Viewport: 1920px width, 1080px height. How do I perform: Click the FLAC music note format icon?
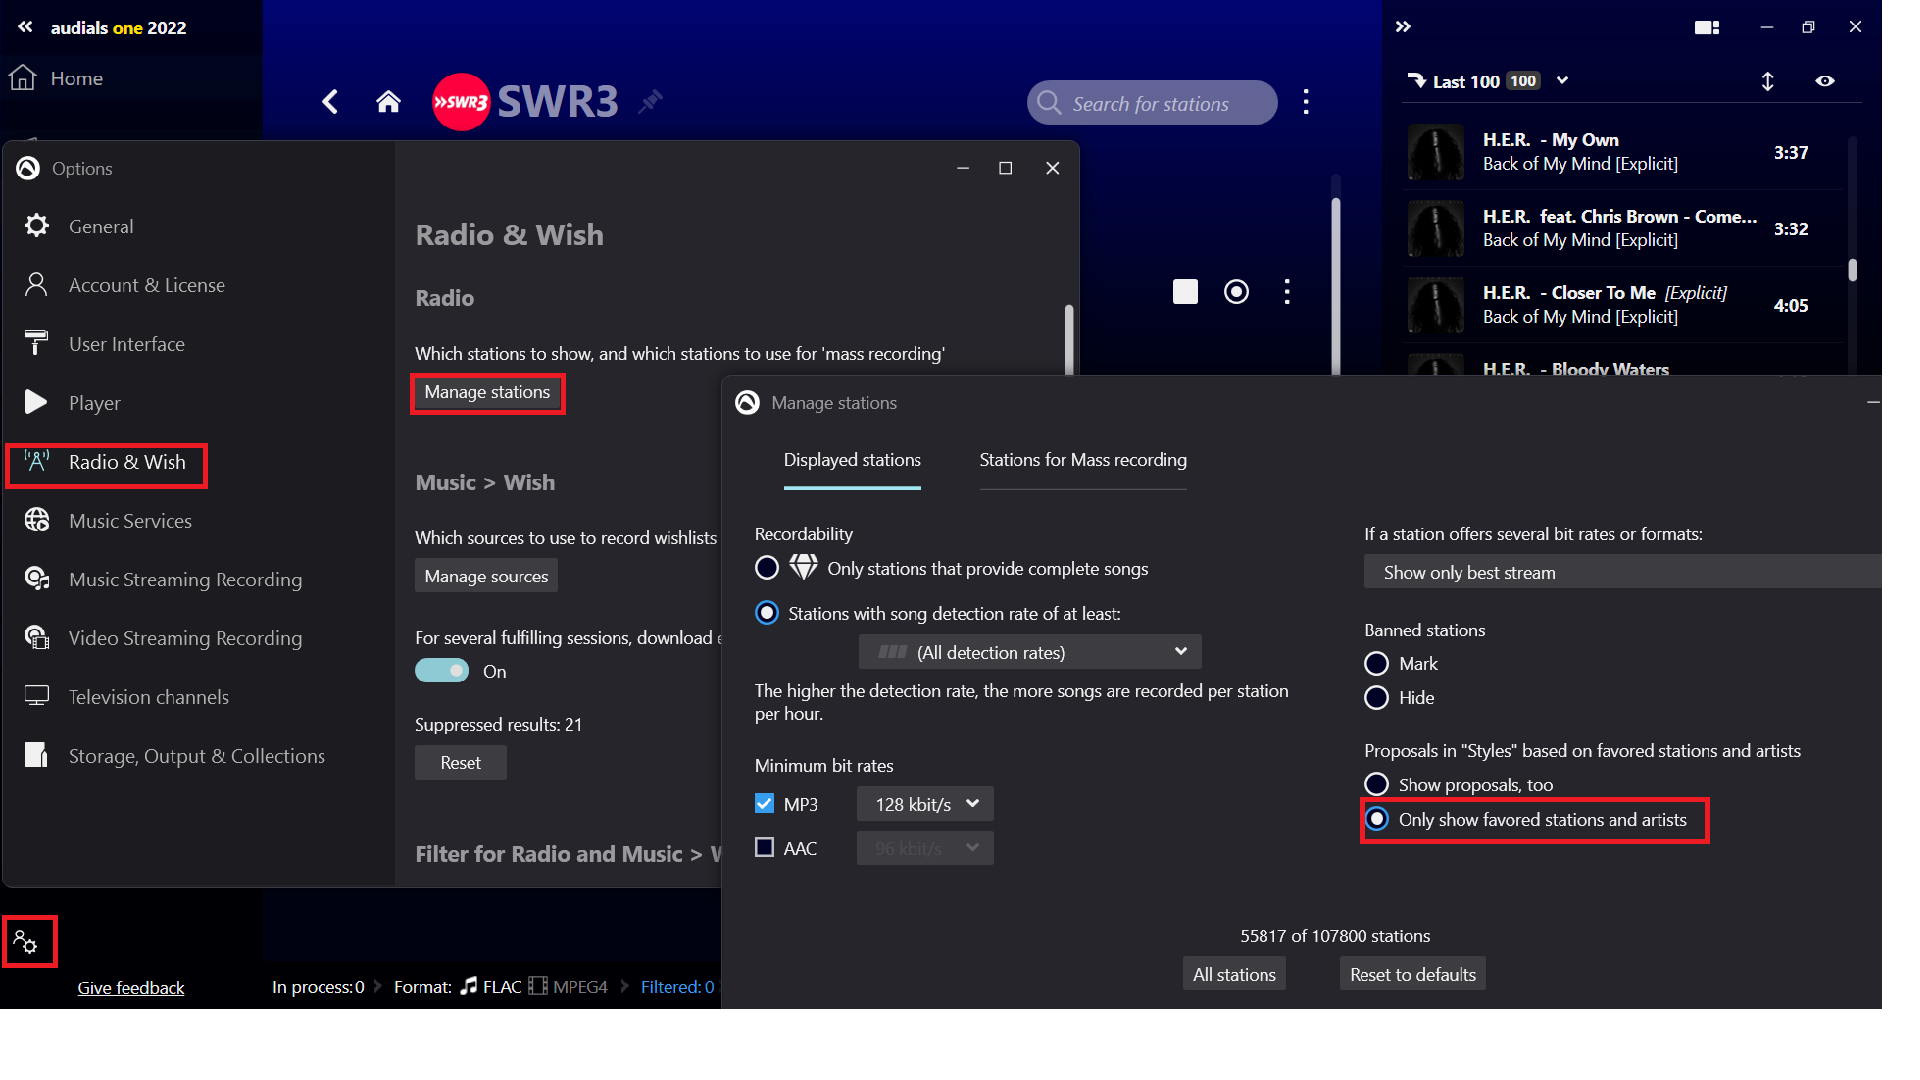(x=468, y=987)
